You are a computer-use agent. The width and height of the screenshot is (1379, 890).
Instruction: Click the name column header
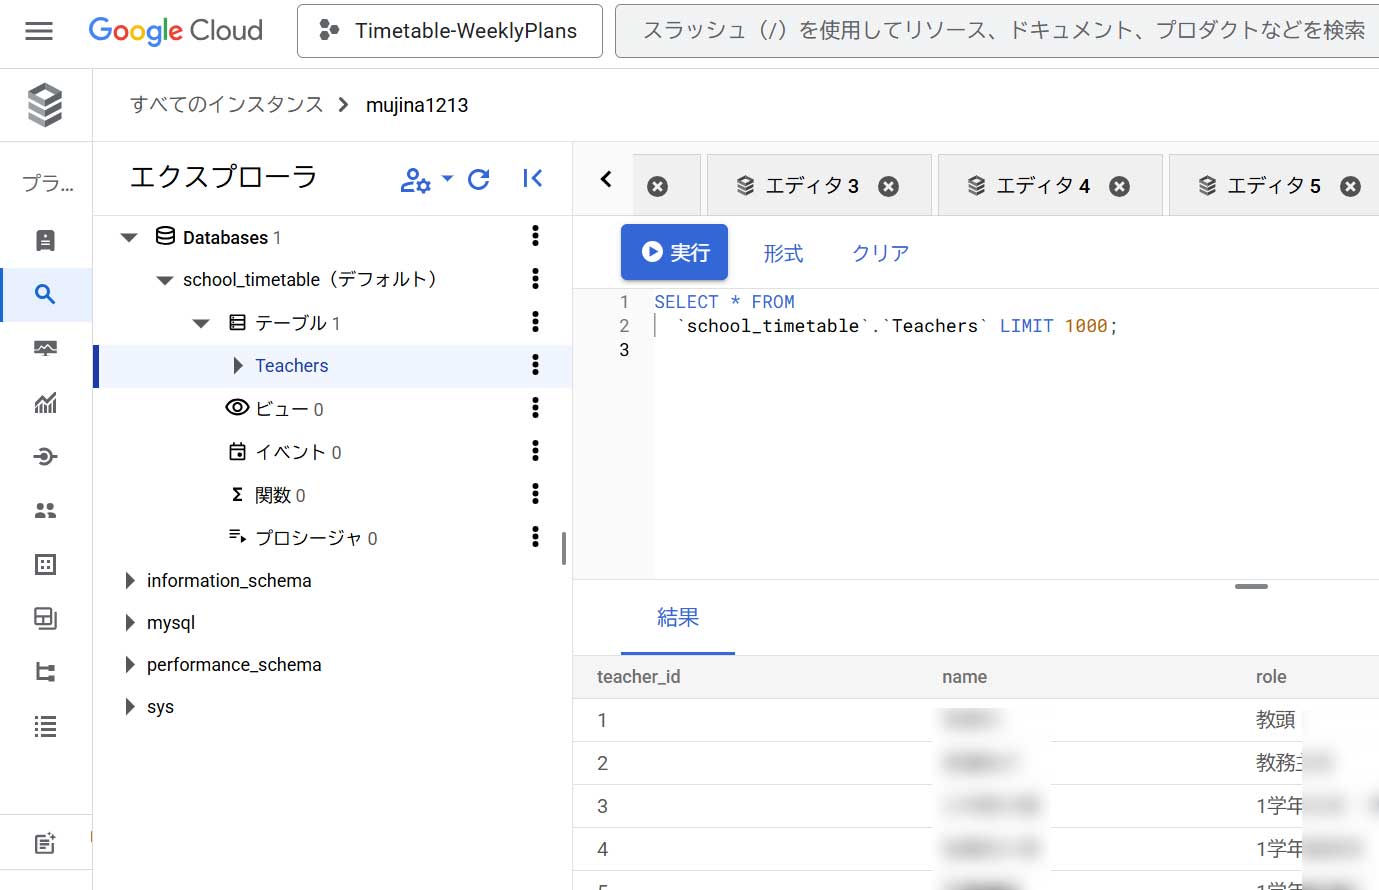pos(964,677)
